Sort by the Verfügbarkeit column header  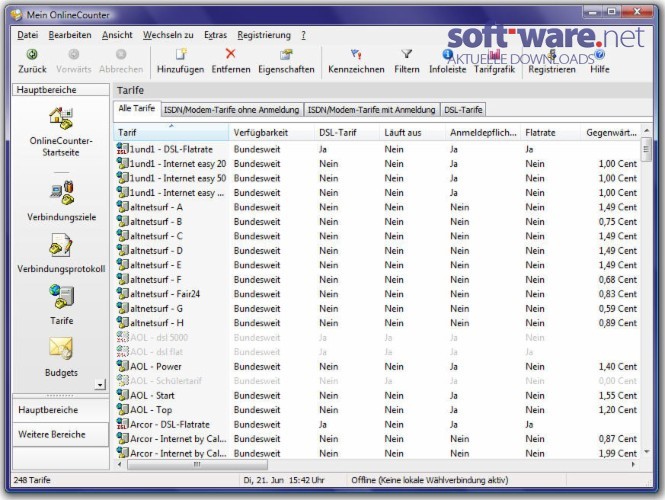(272, 132)
